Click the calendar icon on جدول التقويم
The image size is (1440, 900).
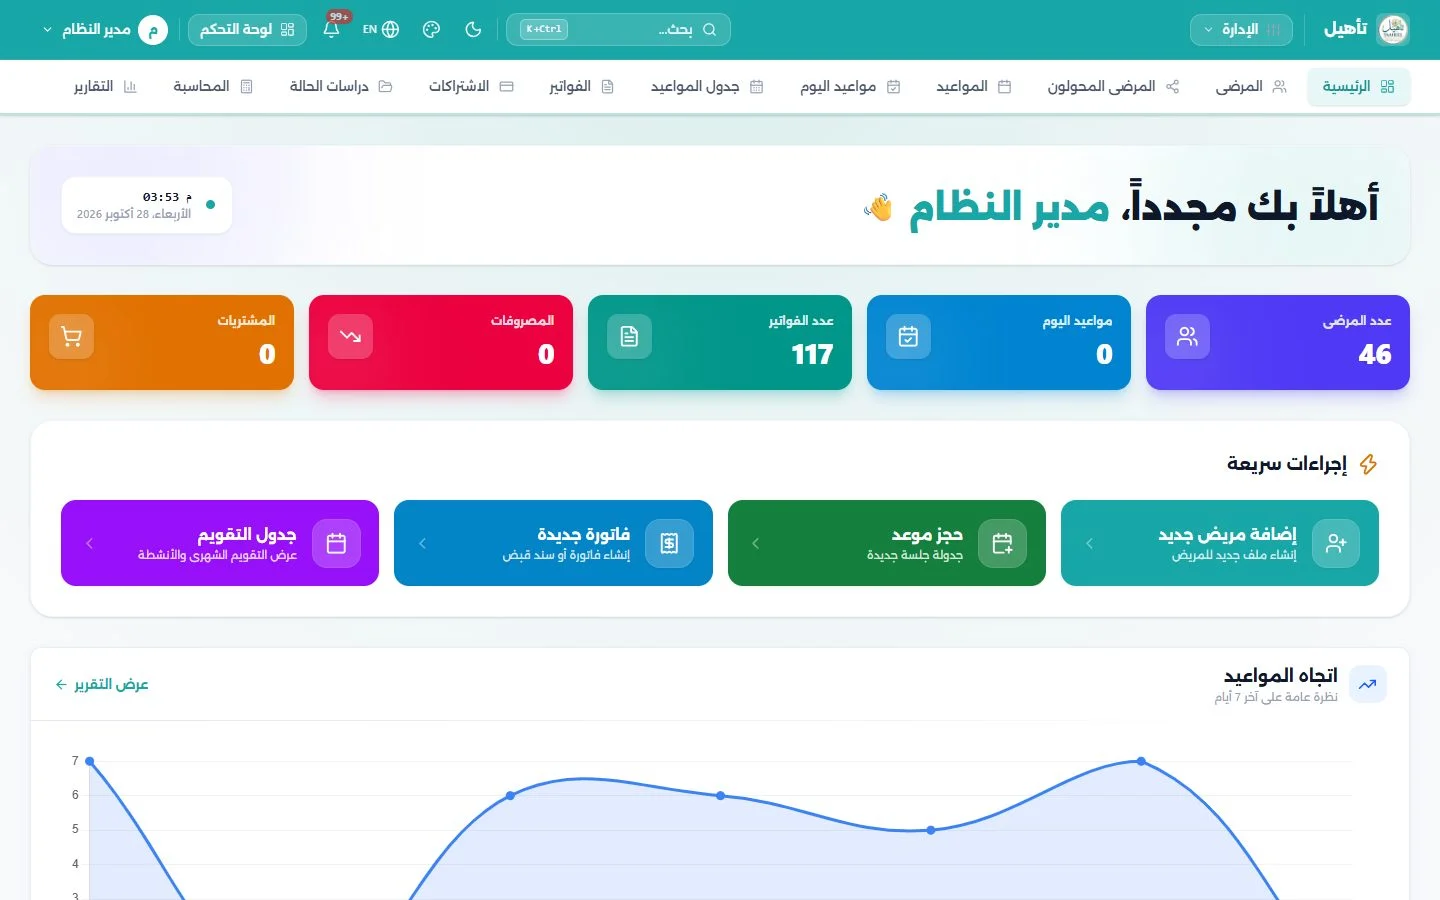[336, 543]
